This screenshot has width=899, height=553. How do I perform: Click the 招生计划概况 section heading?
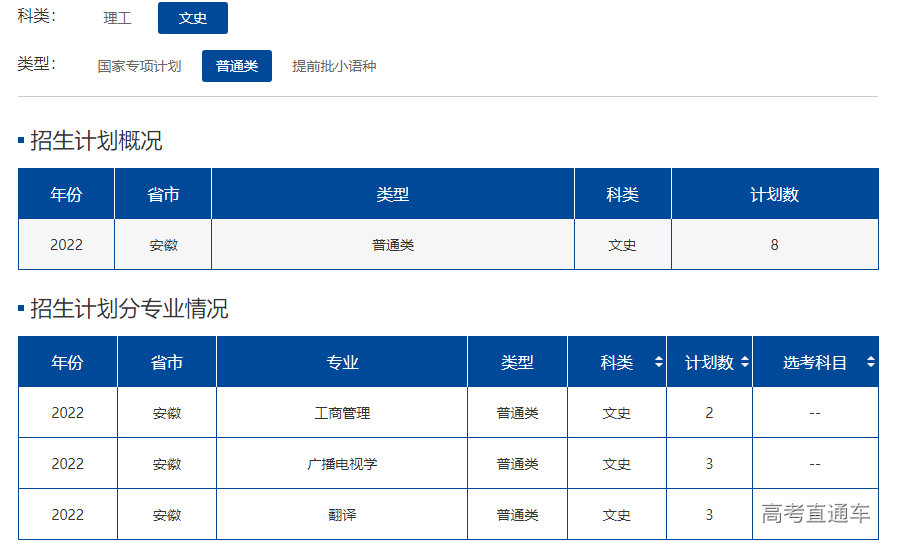[x=96, y=141]
